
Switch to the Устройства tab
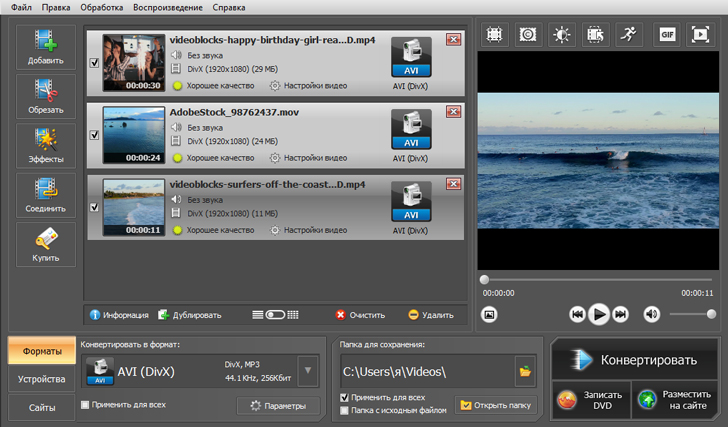click(x=41, y=380)
